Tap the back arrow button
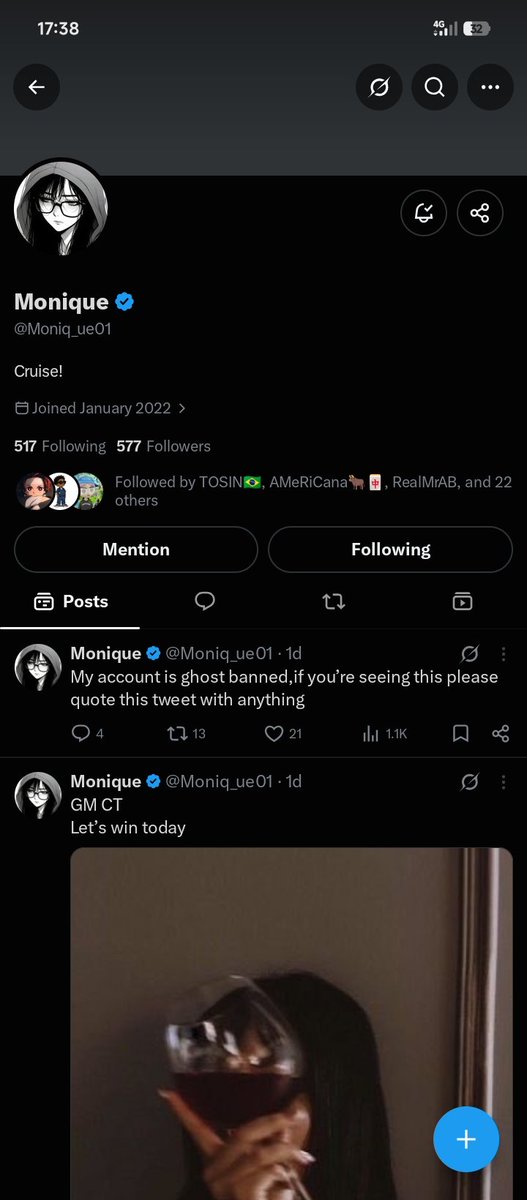This screenshot has height=1200, width=527. click(x=37, y=88)
